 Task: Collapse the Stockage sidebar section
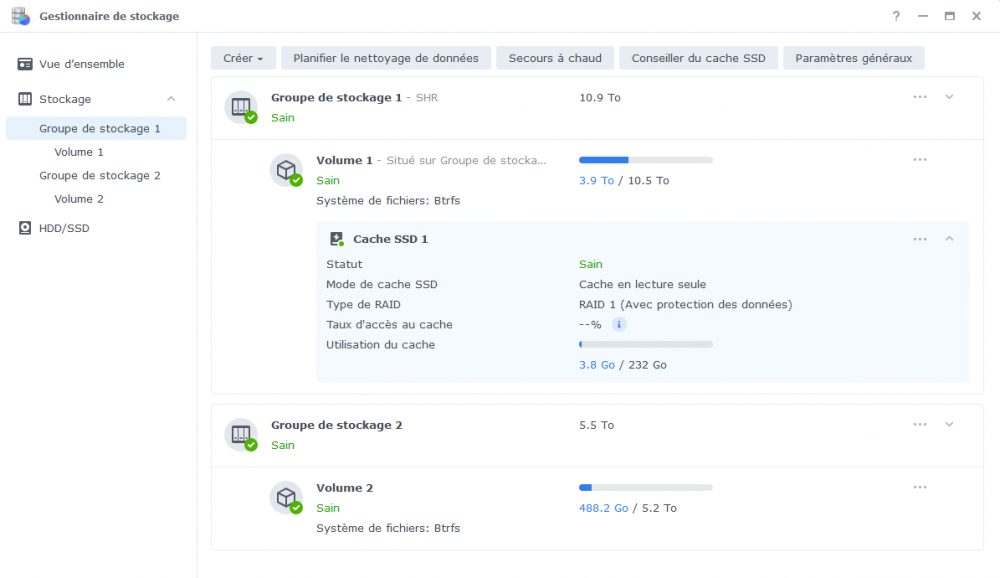[171, 99]
